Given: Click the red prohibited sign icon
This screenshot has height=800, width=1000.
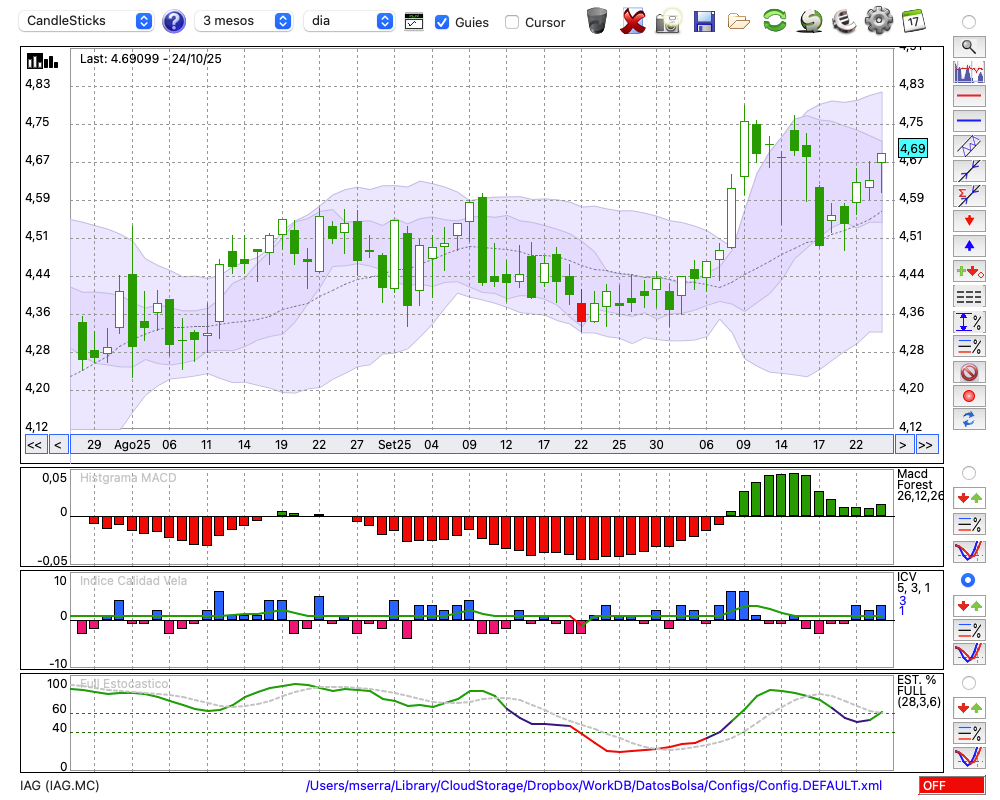Looking at the screenshot, I should pyautogui.click(x=968, y=372).
